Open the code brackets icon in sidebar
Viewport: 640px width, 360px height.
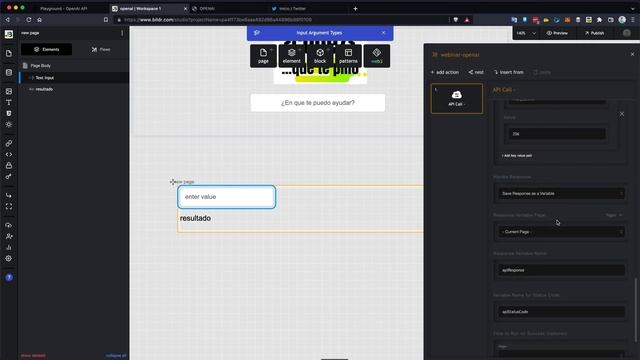click(x=9, y=154)
